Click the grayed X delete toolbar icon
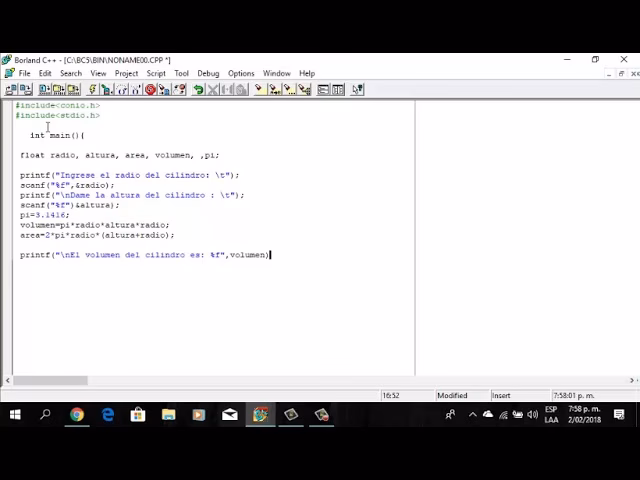640x480 pixels. [x=213, y=89]
